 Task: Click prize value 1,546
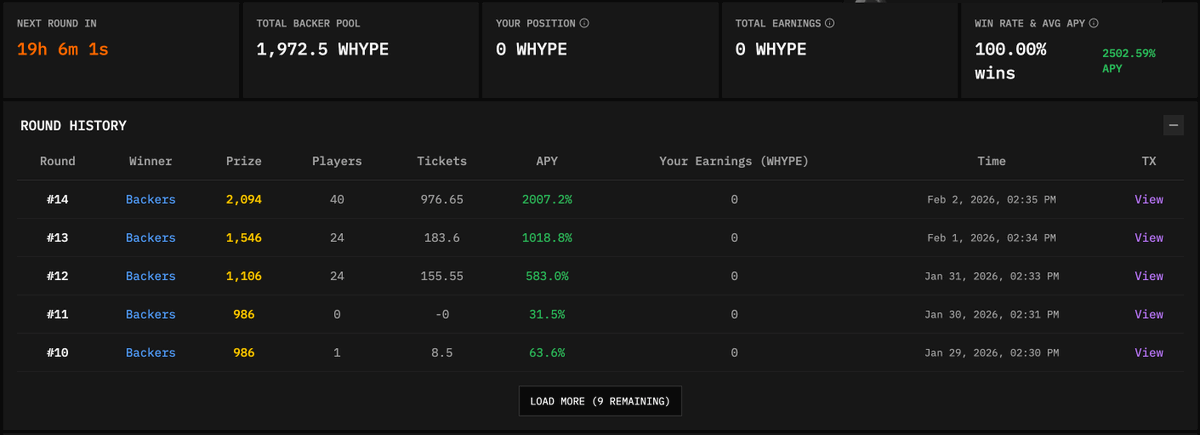[244, 237]
